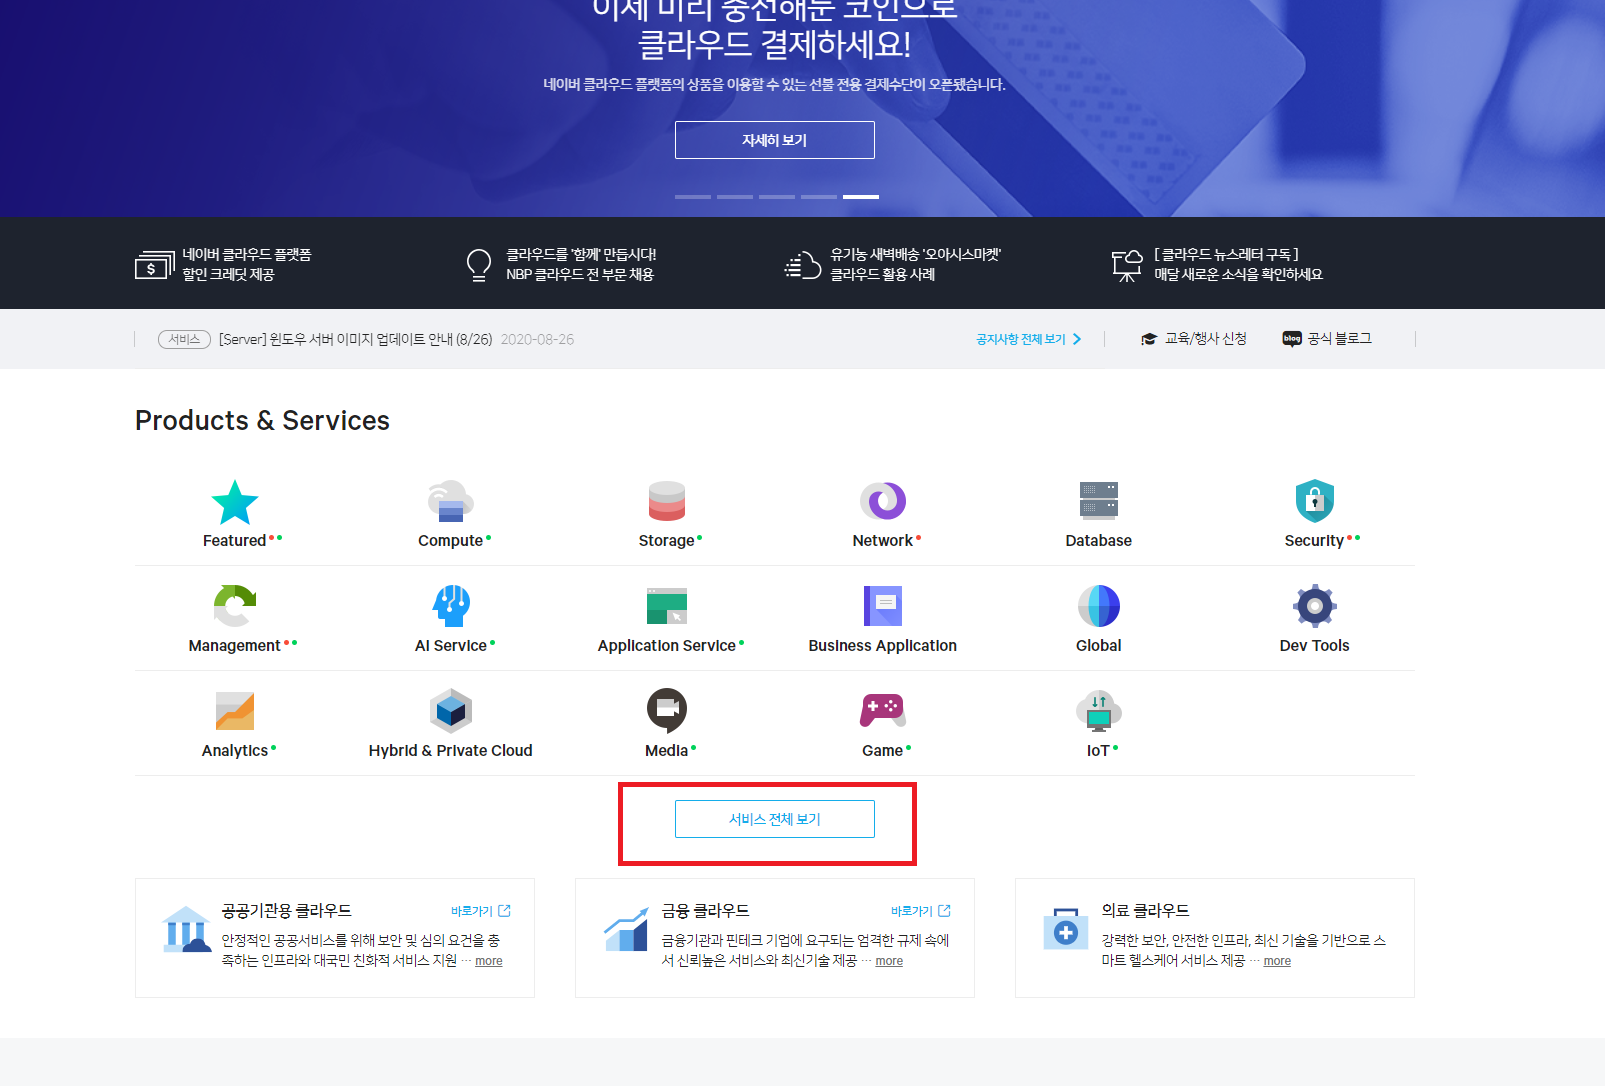Open the IoT cloud icon

click(x=1099, y=711)
